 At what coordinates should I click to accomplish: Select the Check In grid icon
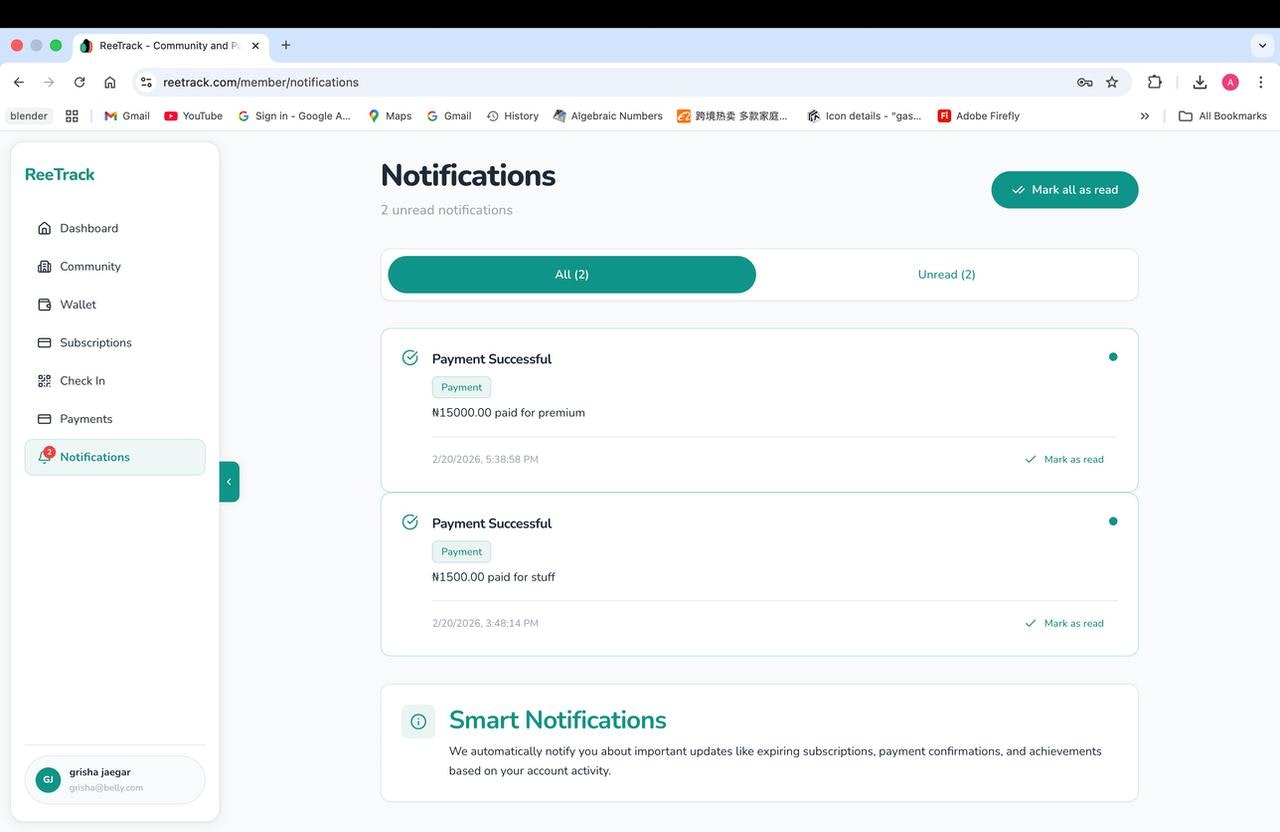coord(44,380)
